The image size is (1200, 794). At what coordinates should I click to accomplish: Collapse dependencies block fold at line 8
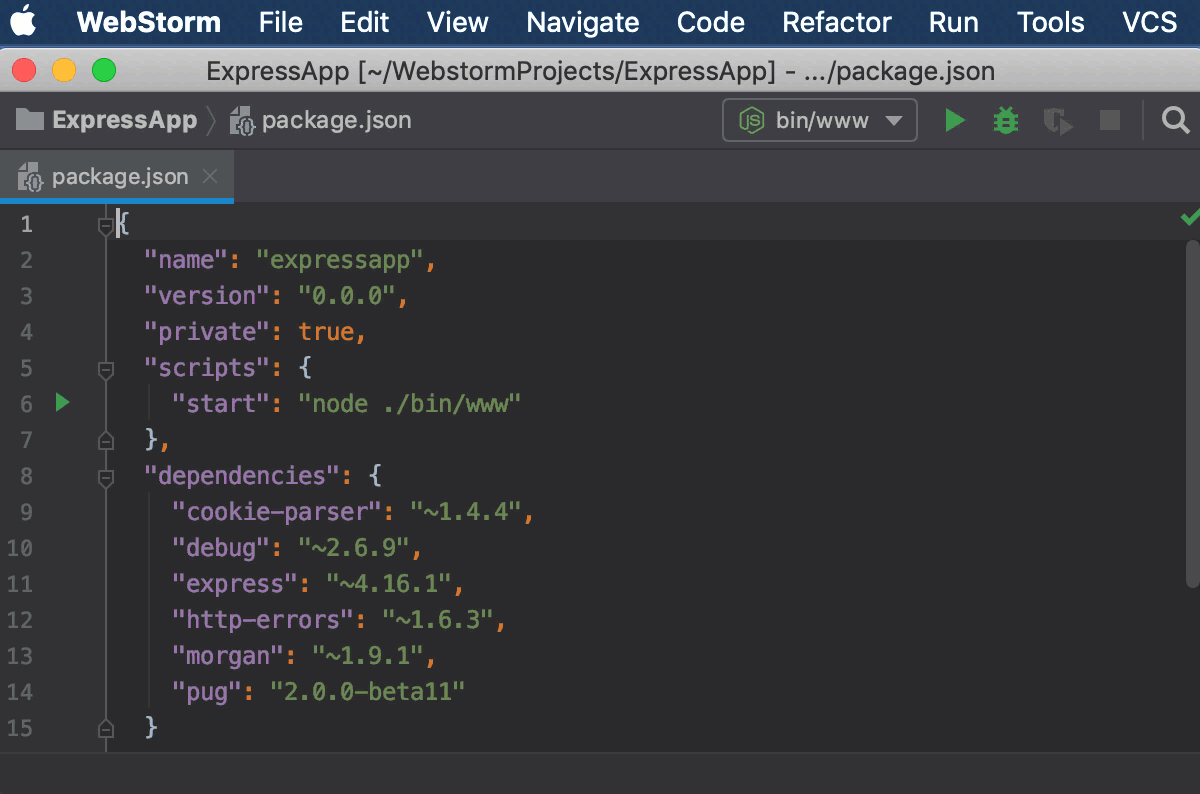click(x=106, y=478)
